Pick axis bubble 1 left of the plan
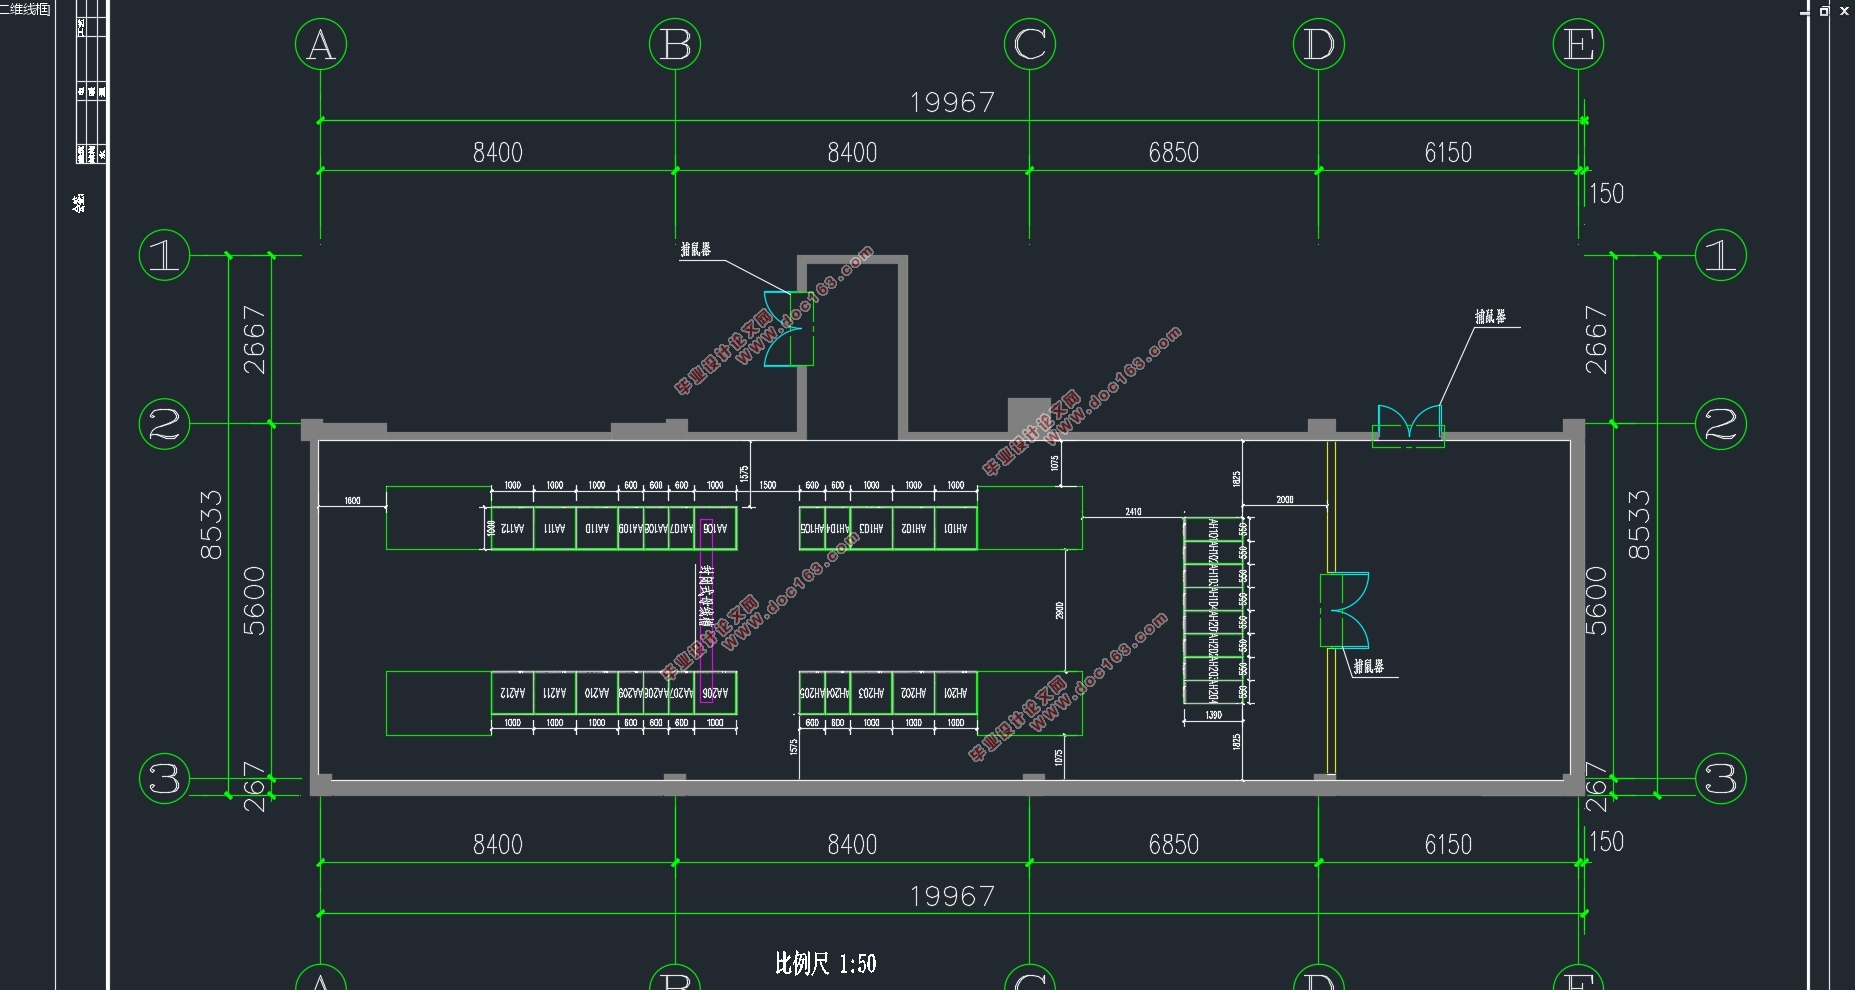This screenshot has height=990, width=1855. [164, 255]
